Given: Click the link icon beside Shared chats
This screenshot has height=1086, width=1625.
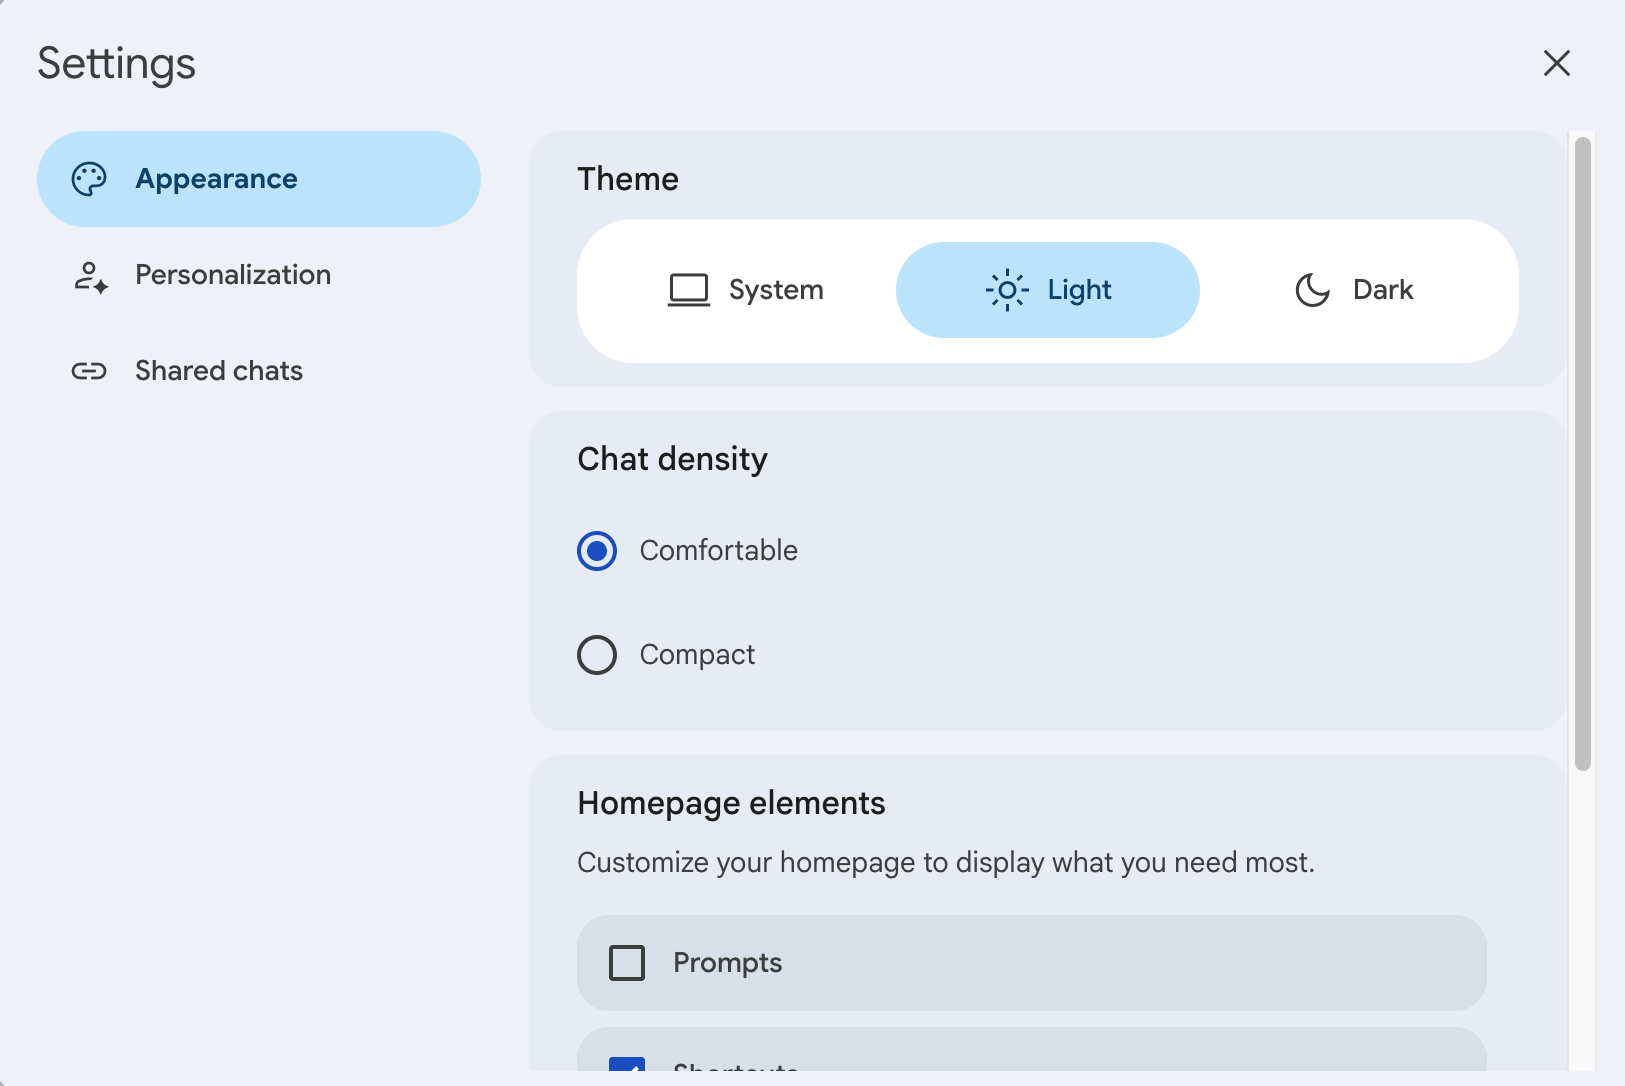Looking at the screenshot, I should pyautogui.click(x=89, y=371).
